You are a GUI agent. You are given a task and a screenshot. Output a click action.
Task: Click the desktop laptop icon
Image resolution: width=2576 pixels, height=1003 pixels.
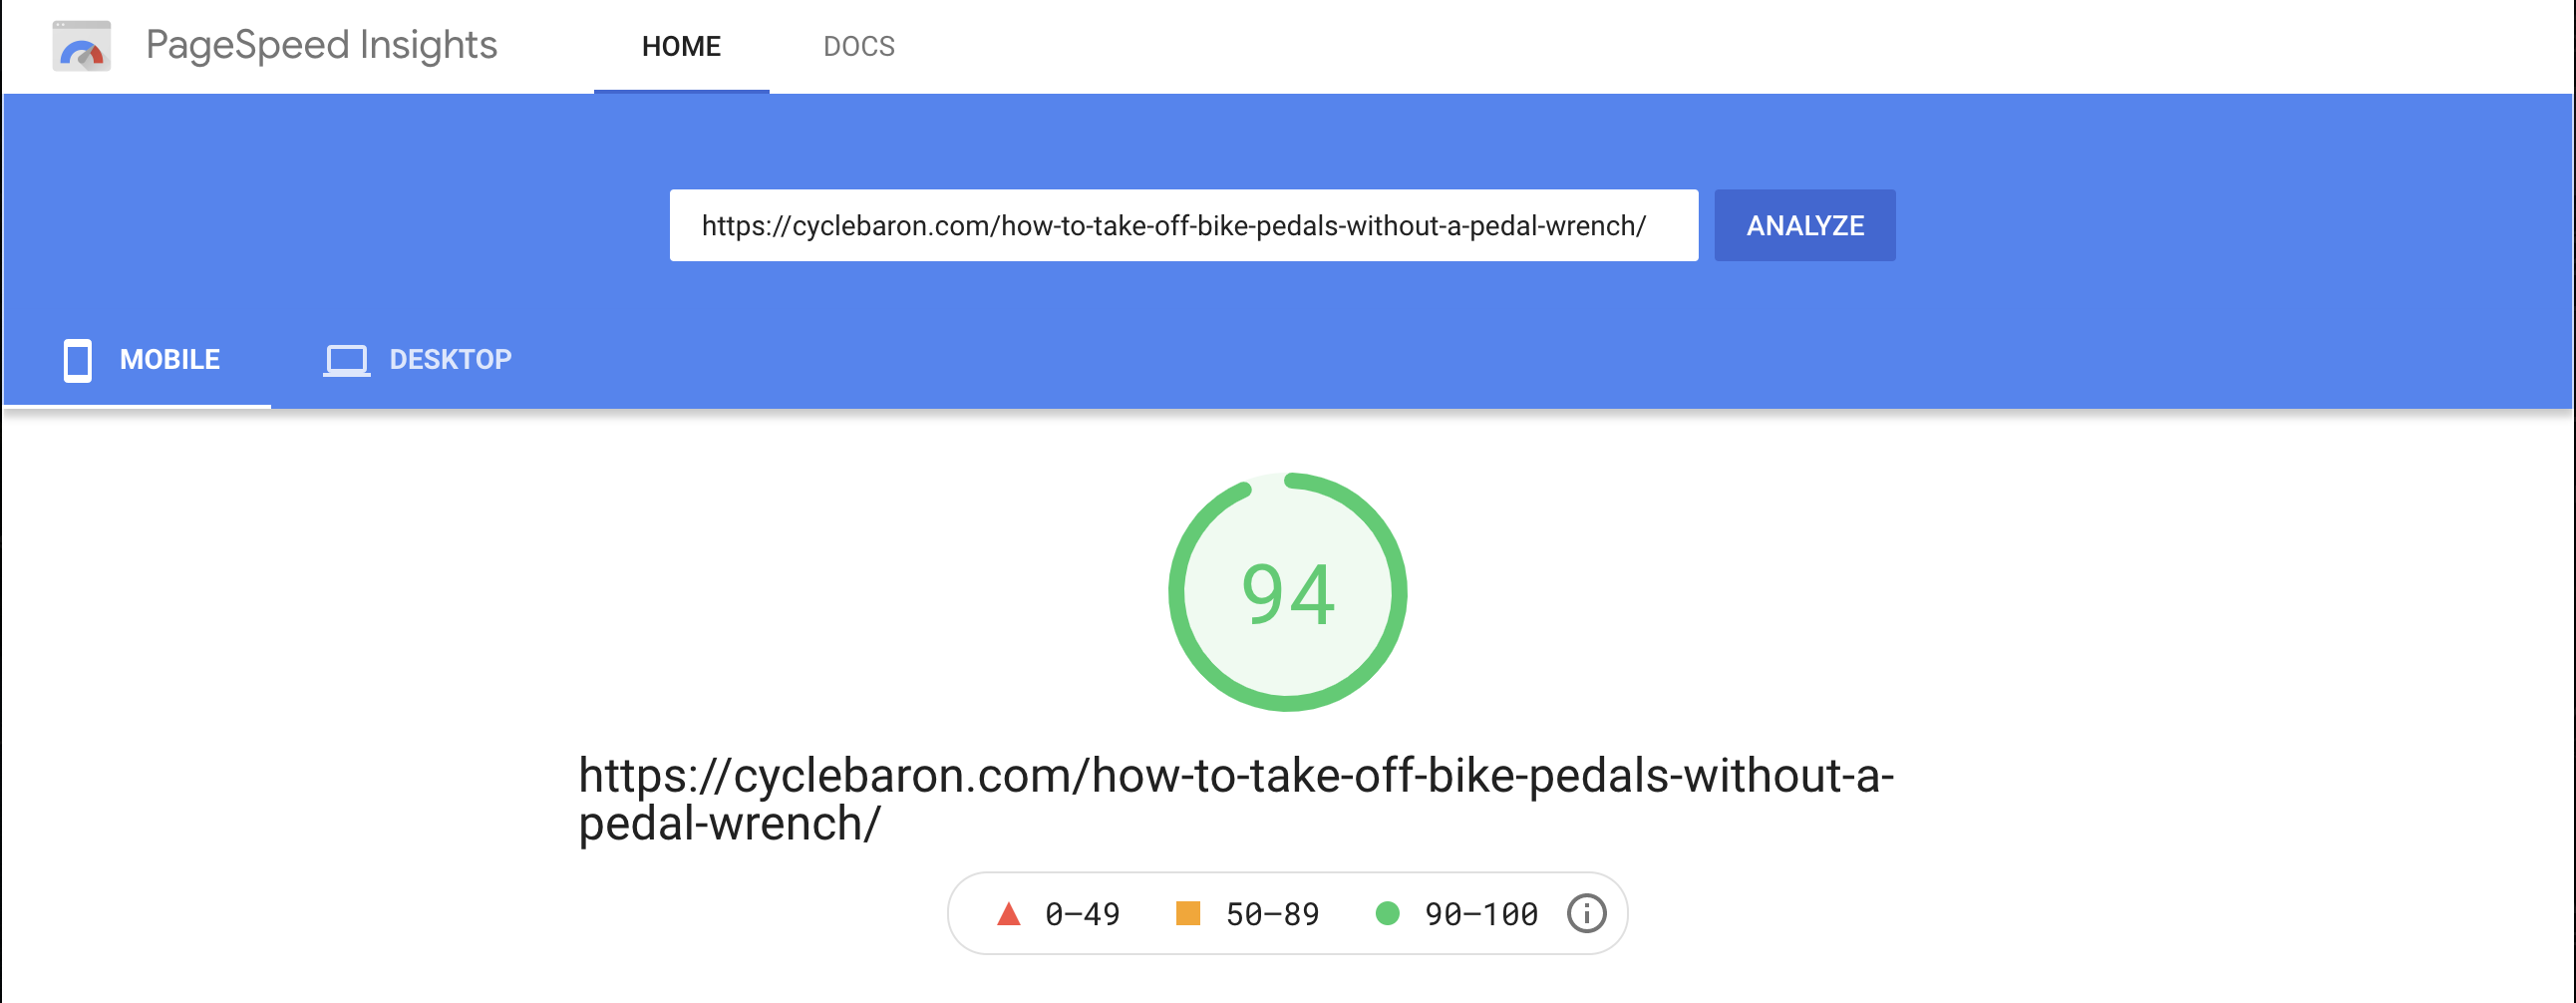347,360
